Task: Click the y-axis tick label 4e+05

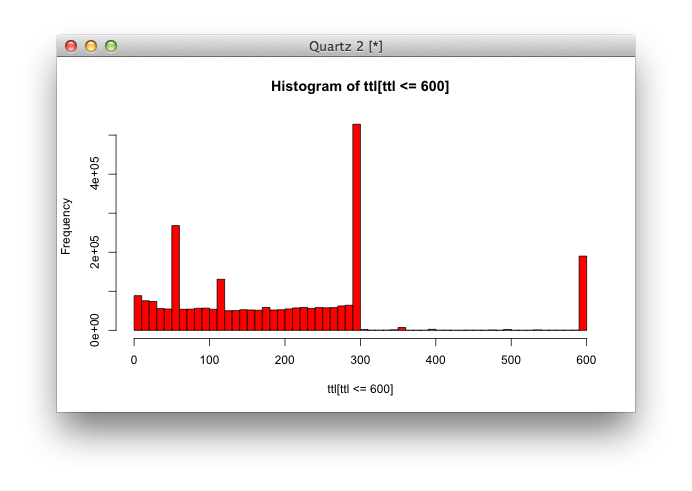Action: point(96,173)
